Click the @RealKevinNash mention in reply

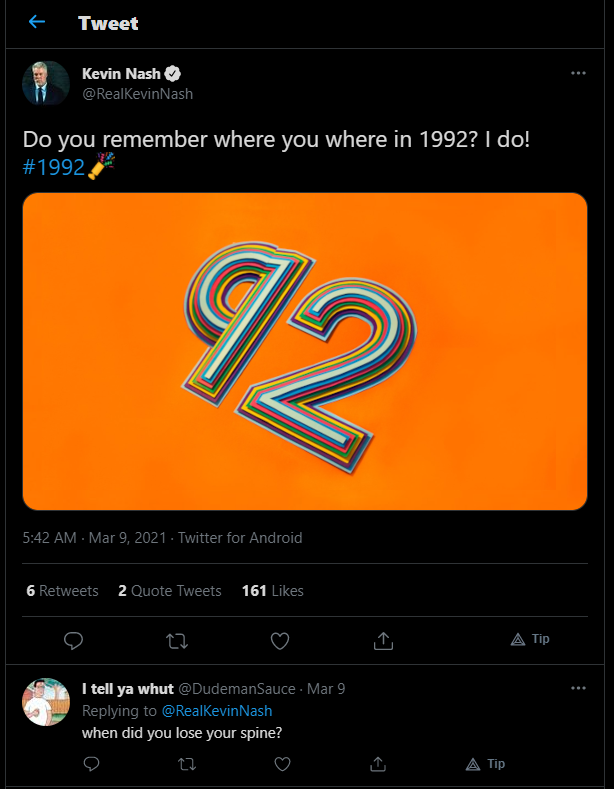[x=216, y=711]
